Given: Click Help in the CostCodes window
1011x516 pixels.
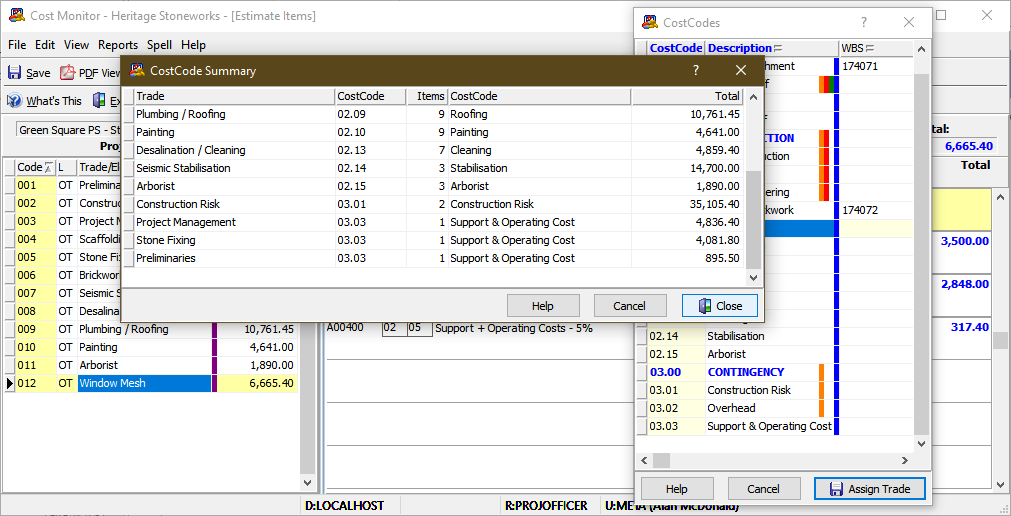Looking at the screenshot, I should click(676, 489).
